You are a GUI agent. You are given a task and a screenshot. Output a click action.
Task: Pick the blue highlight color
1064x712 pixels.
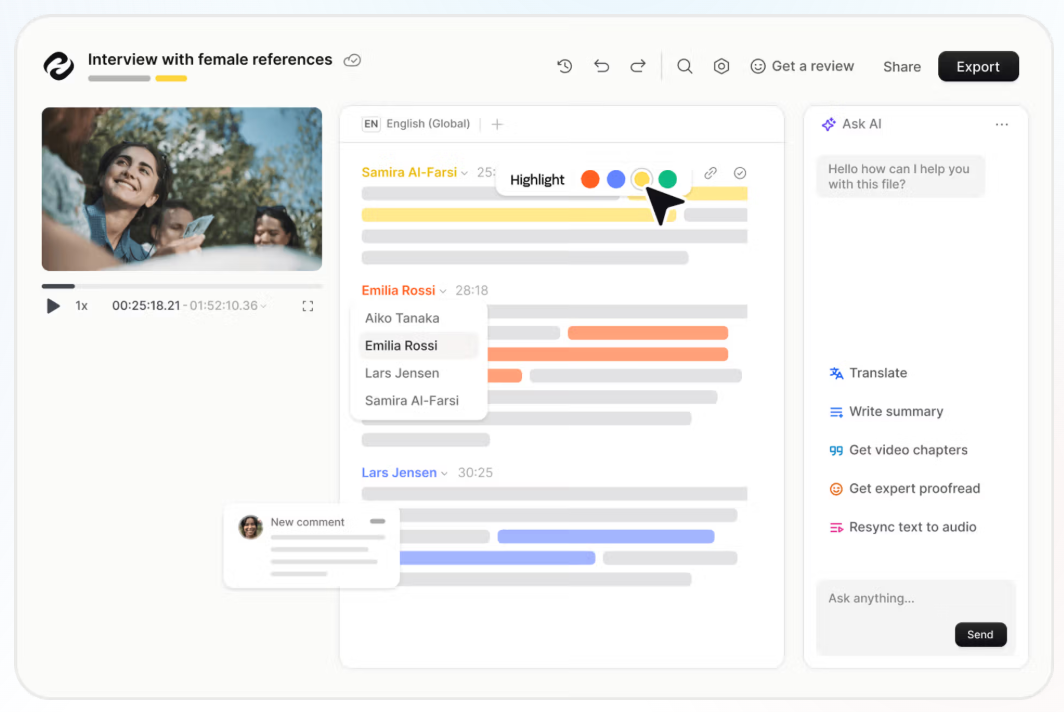(x=616, y=179)
